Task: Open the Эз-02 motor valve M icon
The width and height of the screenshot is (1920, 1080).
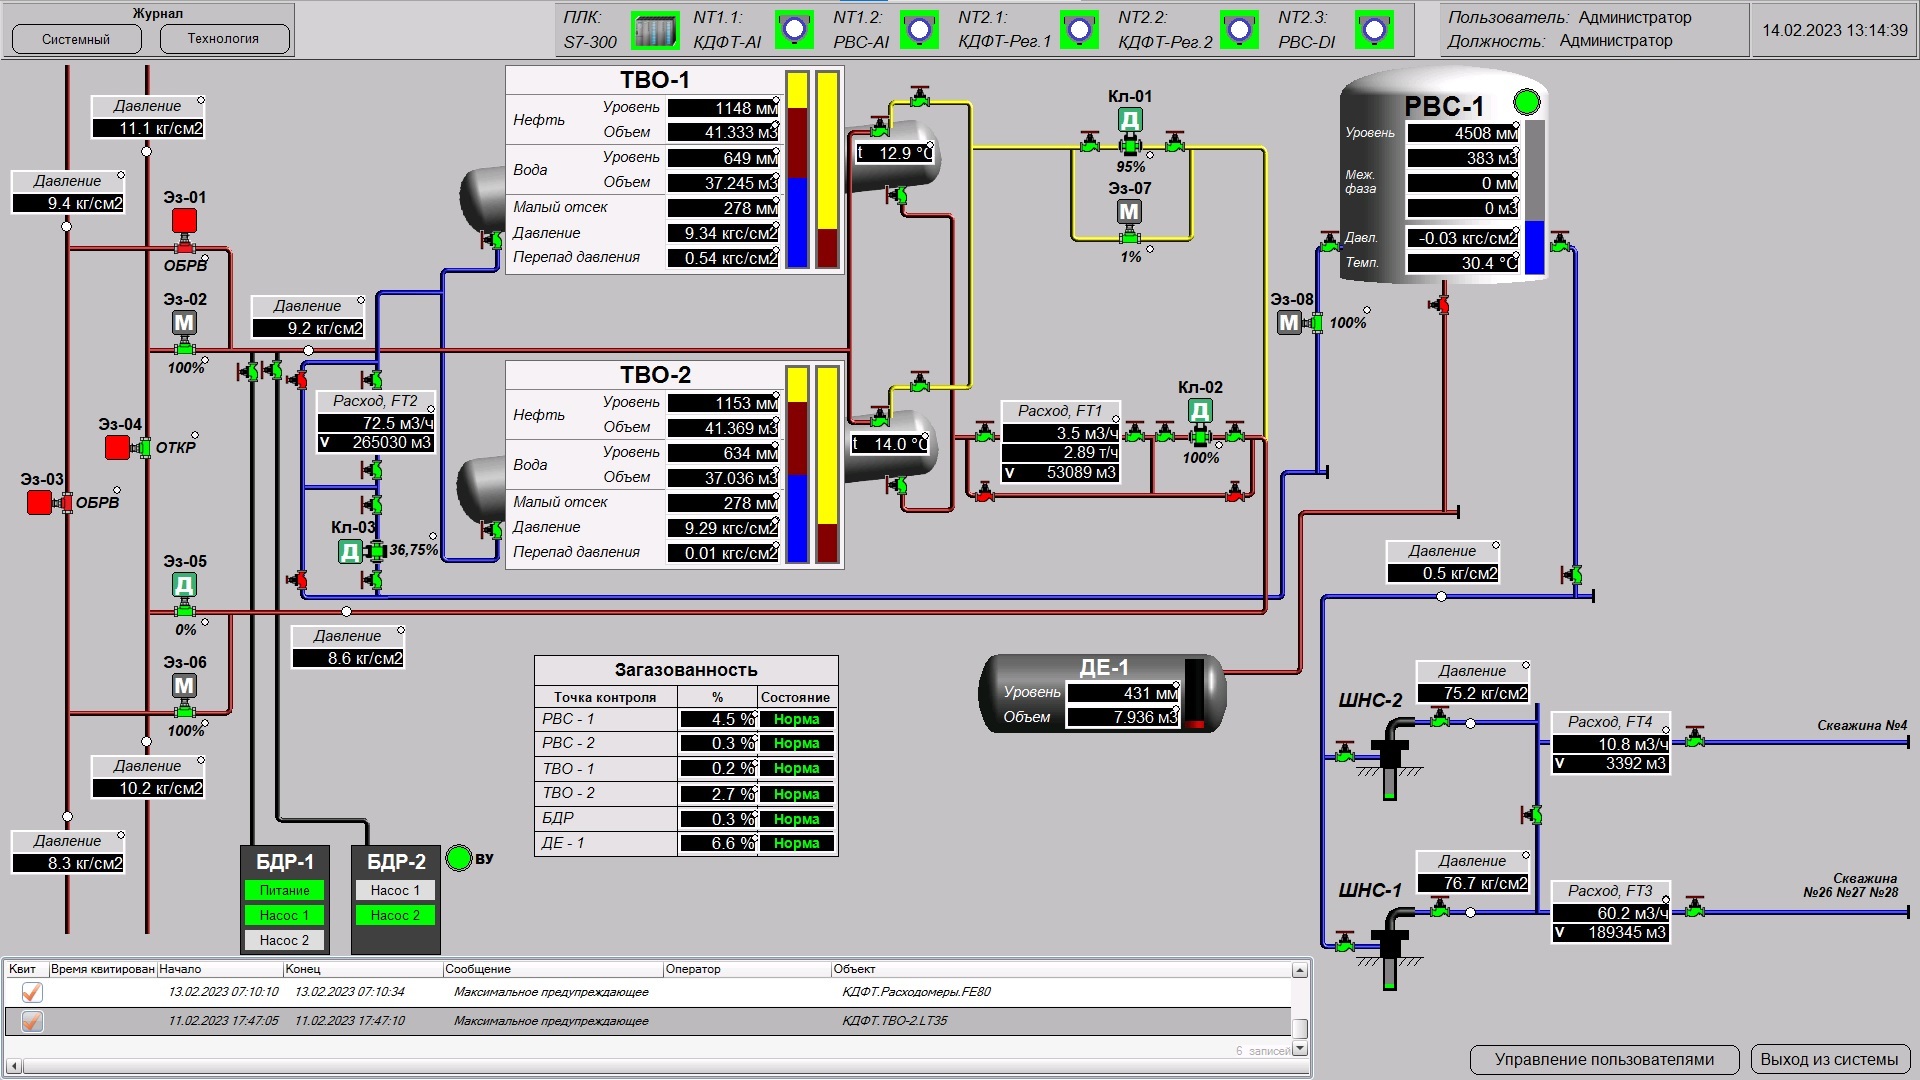Action: (x=184, y=323)
